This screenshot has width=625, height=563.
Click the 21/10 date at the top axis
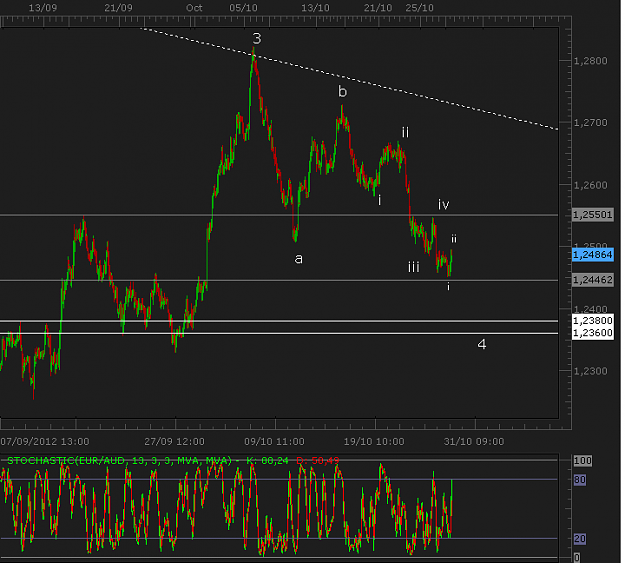point(378,8)
